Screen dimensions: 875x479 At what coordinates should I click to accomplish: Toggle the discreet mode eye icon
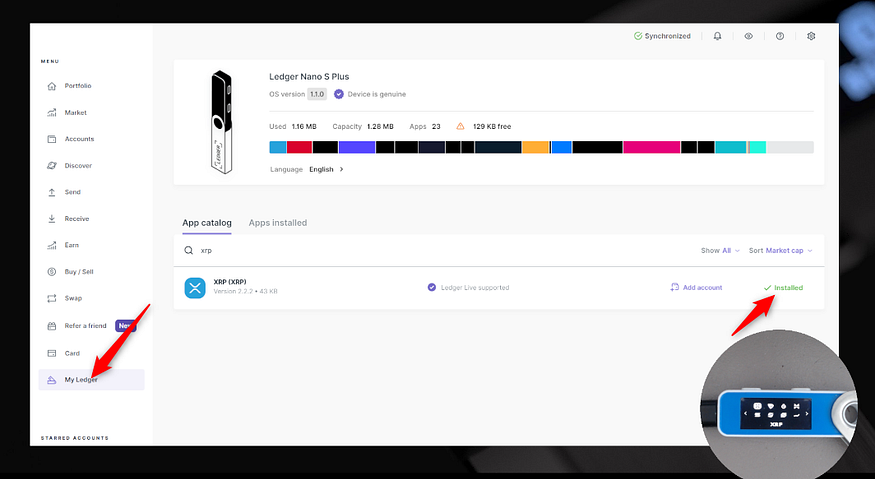(x=749, y=36)
